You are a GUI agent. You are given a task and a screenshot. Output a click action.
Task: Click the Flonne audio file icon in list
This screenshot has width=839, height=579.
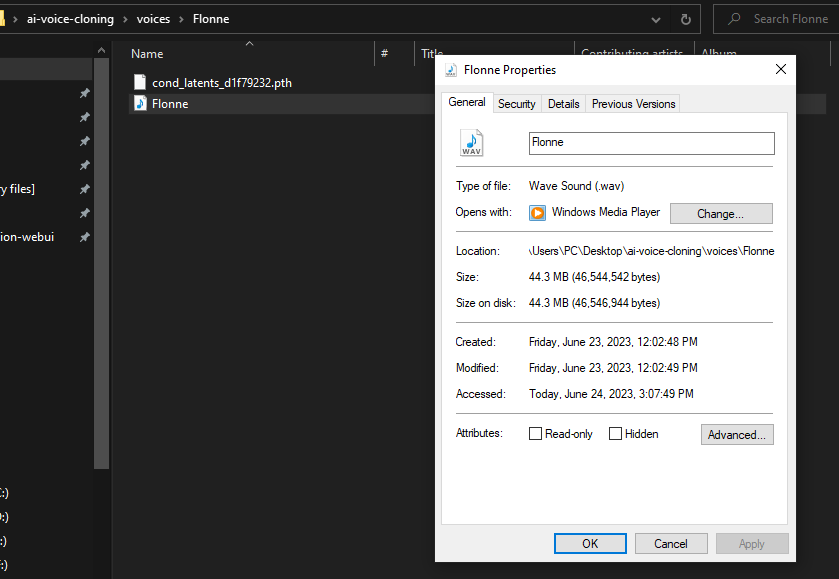point(140,103)
